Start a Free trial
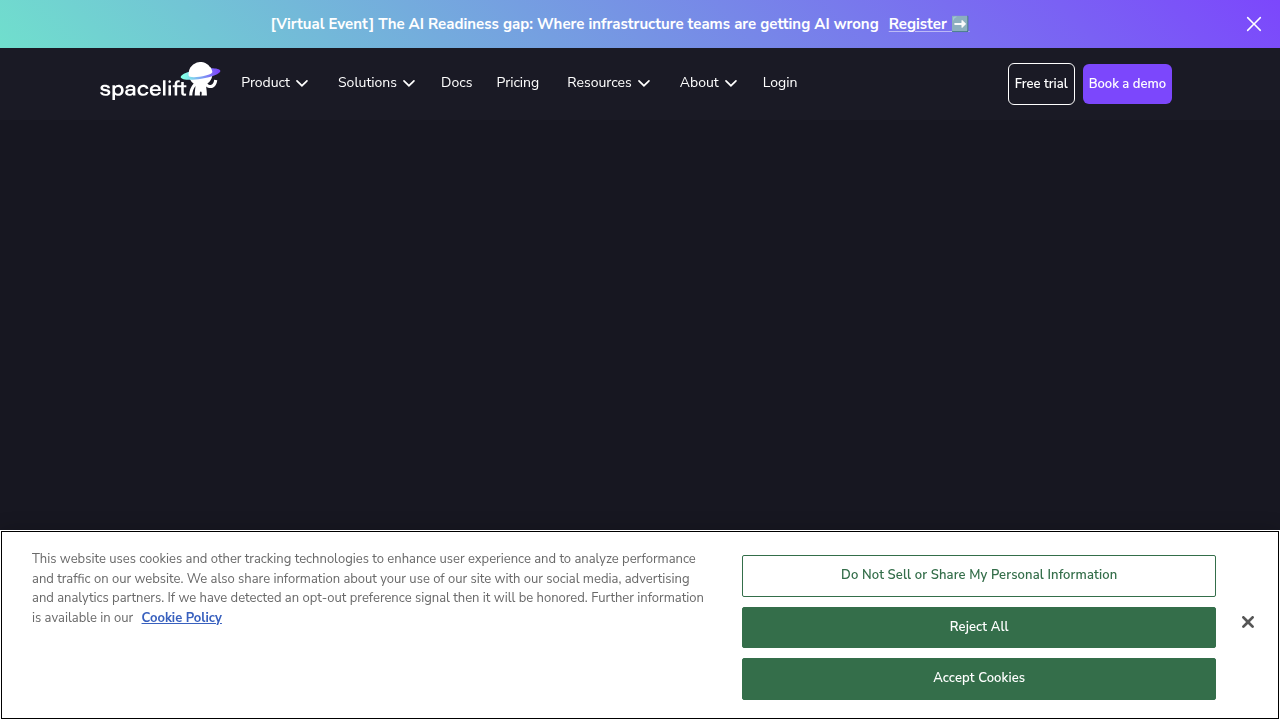1280x720 pixels. (1041, 84)
